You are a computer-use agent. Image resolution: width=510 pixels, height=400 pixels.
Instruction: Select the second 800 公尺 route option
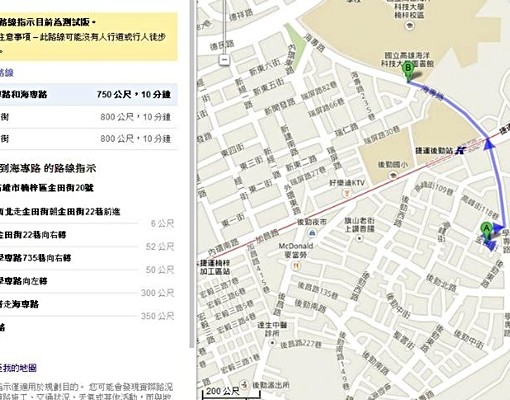pyautogui.click(x=89, y=117)
